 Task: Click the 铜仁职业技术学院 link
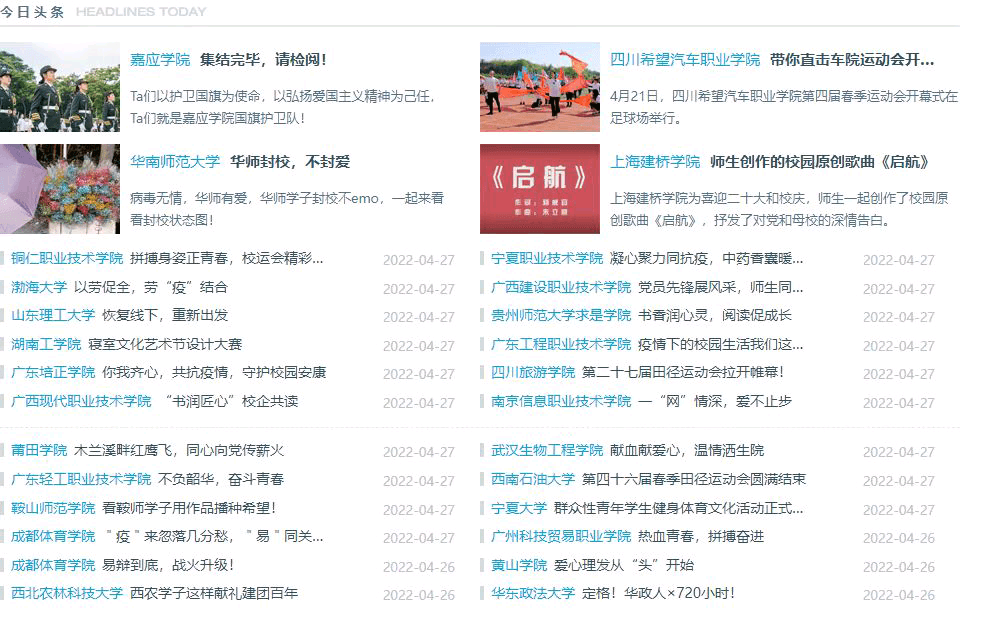pyautogui.click(x=67, y=258)
